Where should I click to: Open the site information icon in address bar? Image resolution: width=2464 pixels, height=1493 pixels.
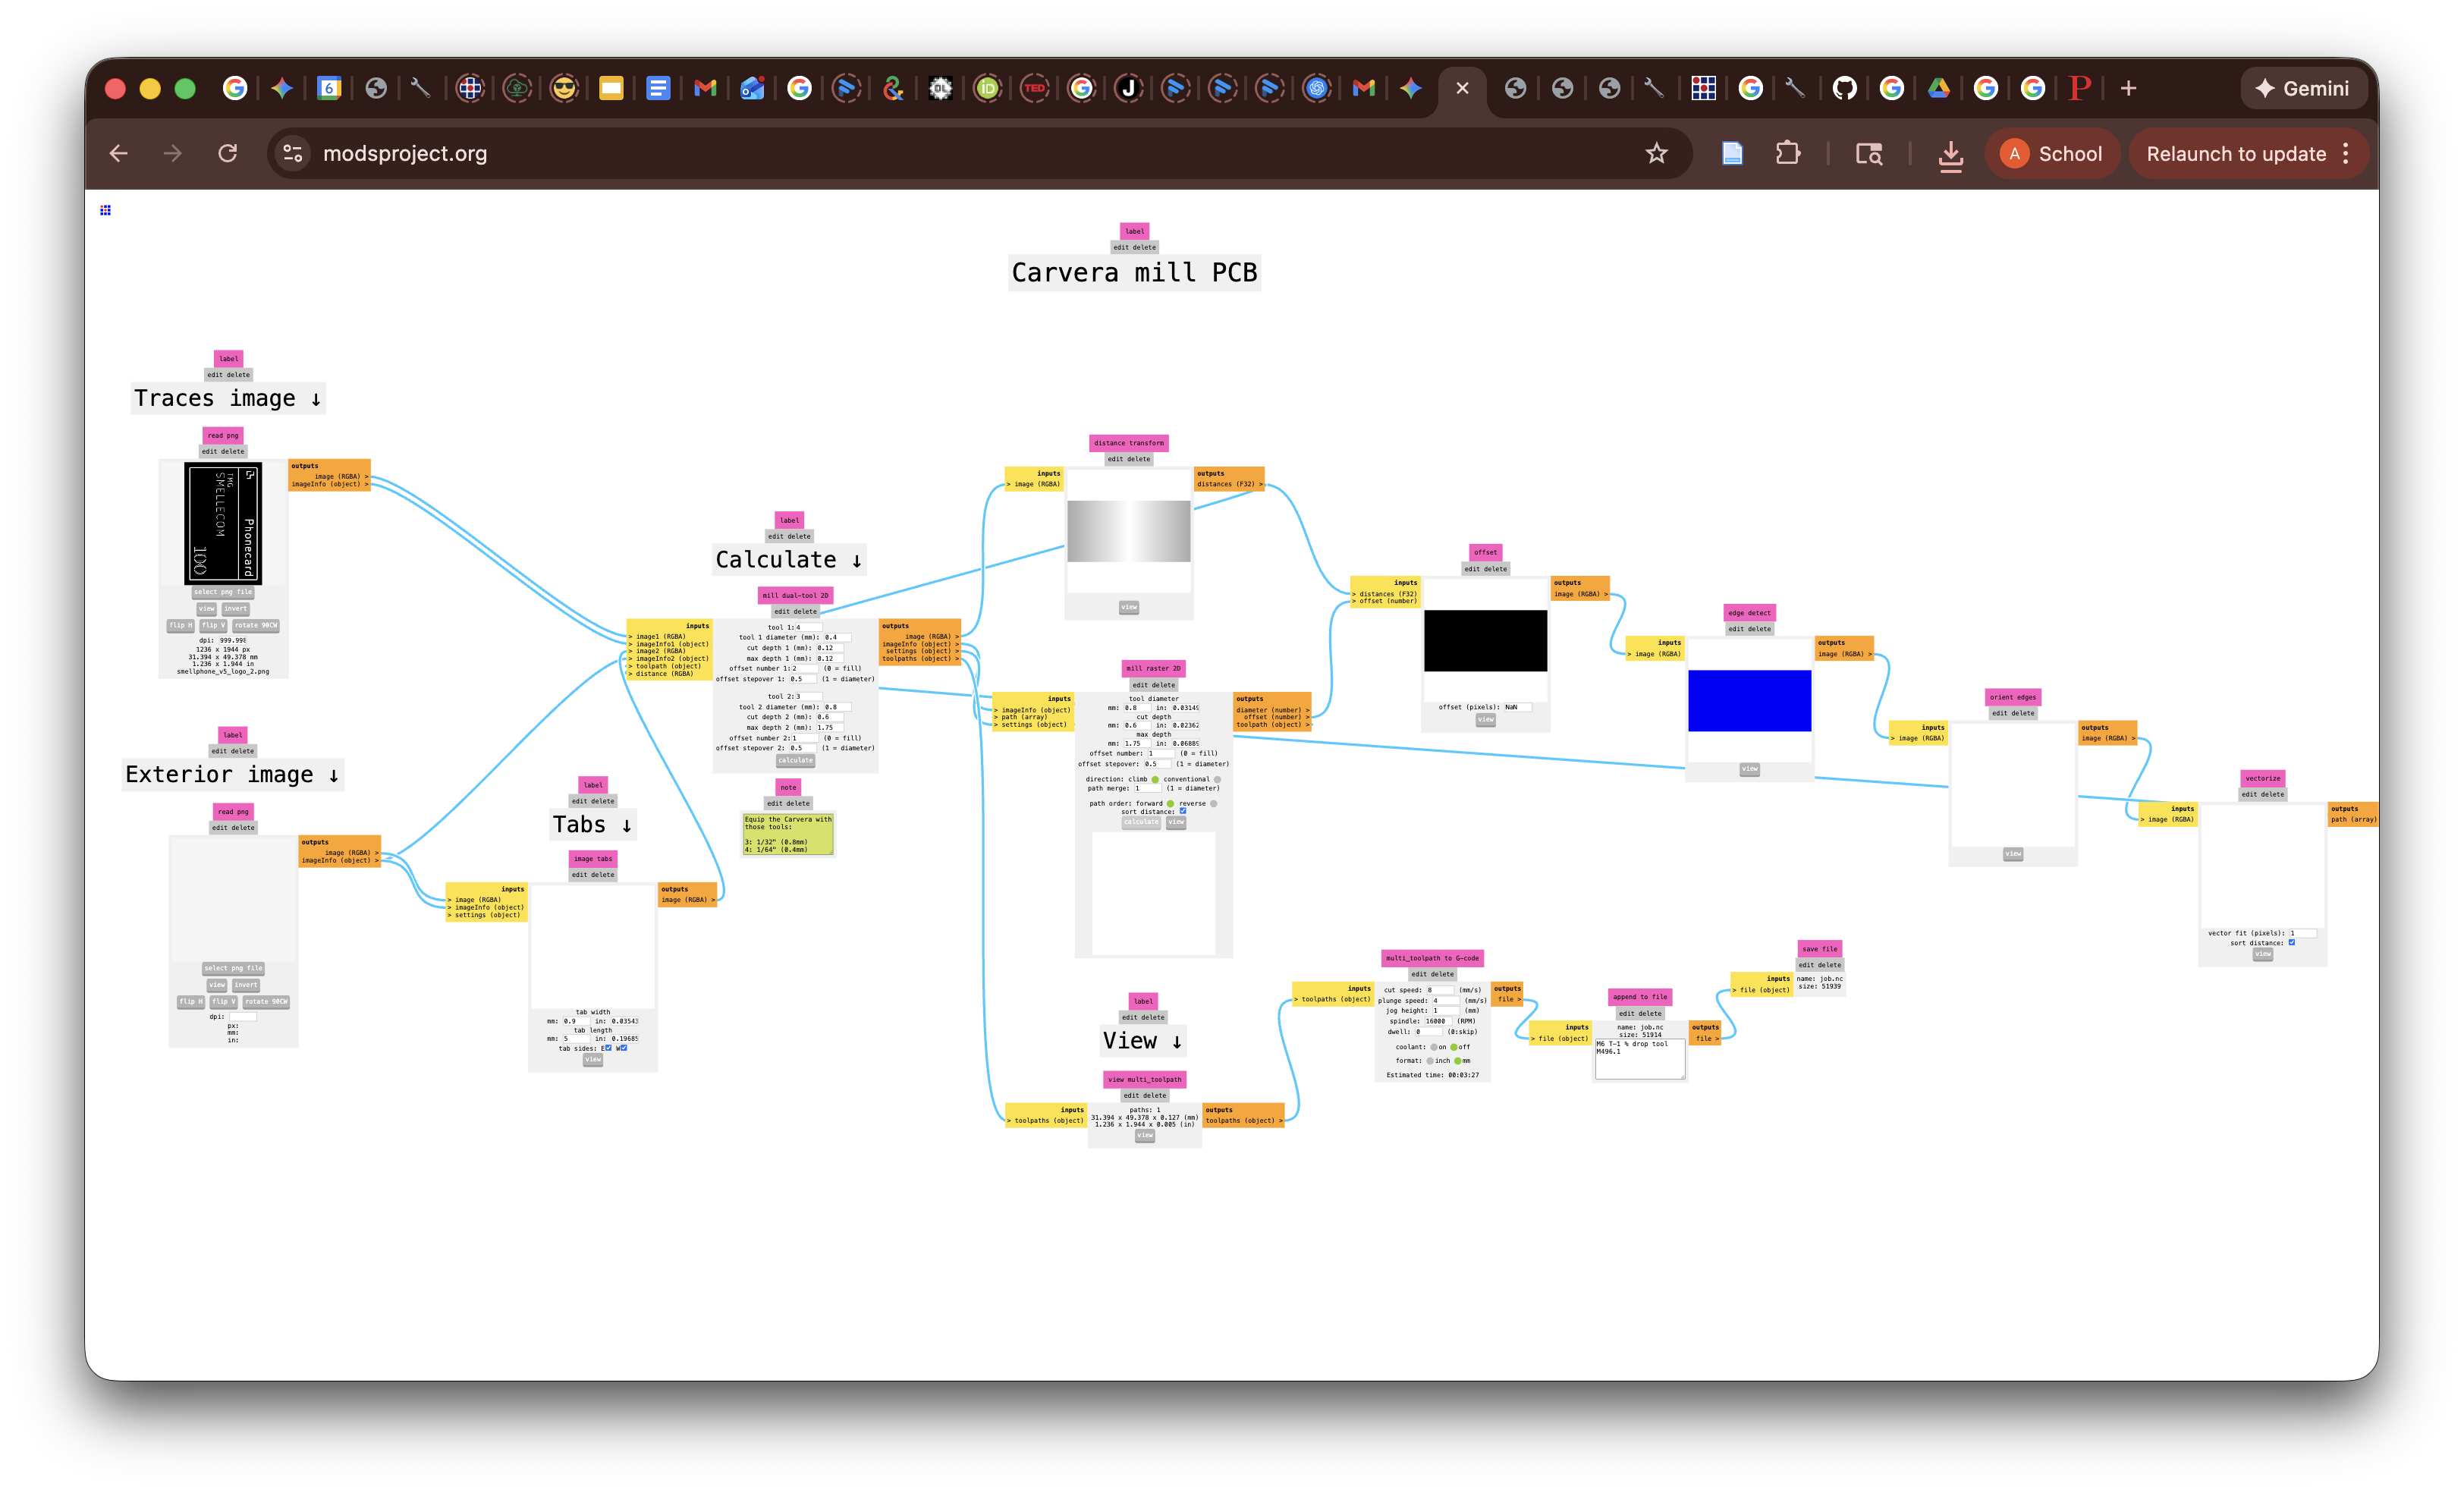292,153
